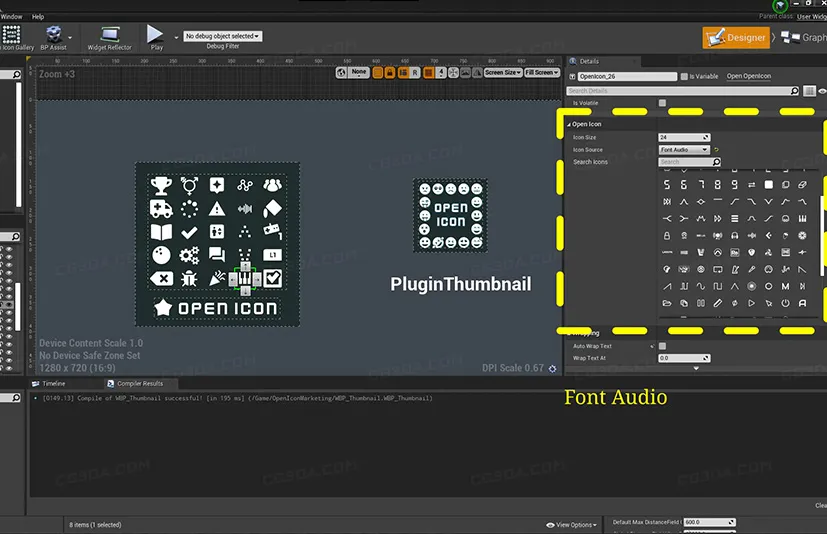827x534 pixels.
Task: Click the localization globe viewport button
Action: pyautogui.click(x=341, y=72)
